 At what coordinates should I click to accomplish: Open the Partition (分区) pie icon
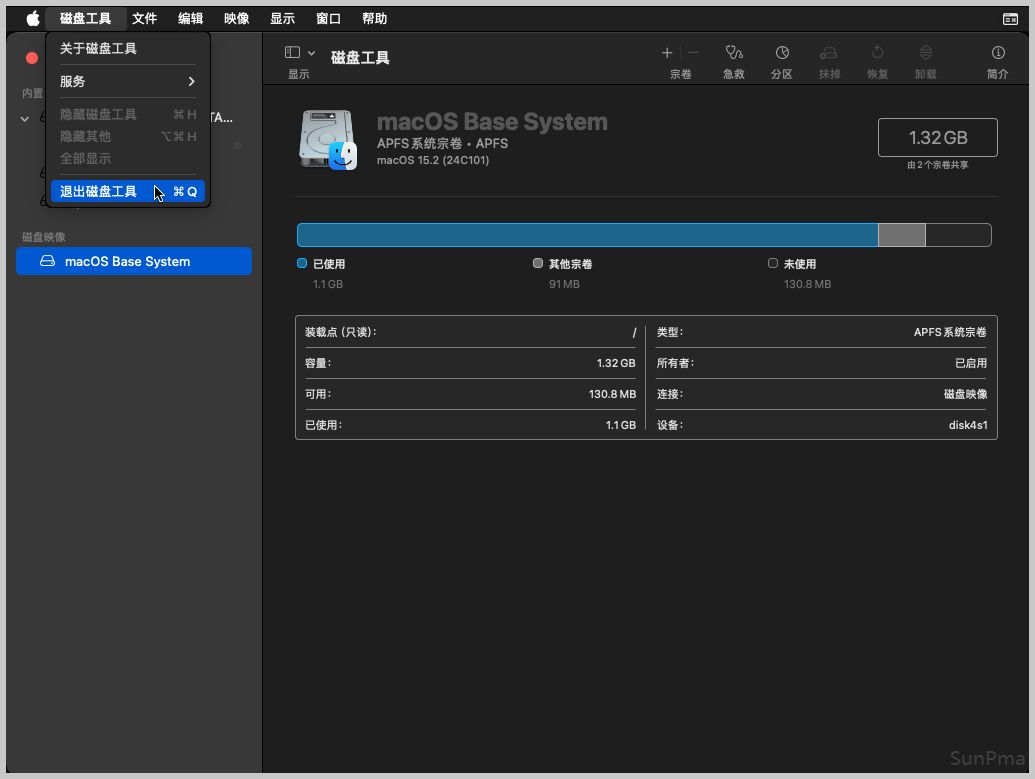[782, 53]
